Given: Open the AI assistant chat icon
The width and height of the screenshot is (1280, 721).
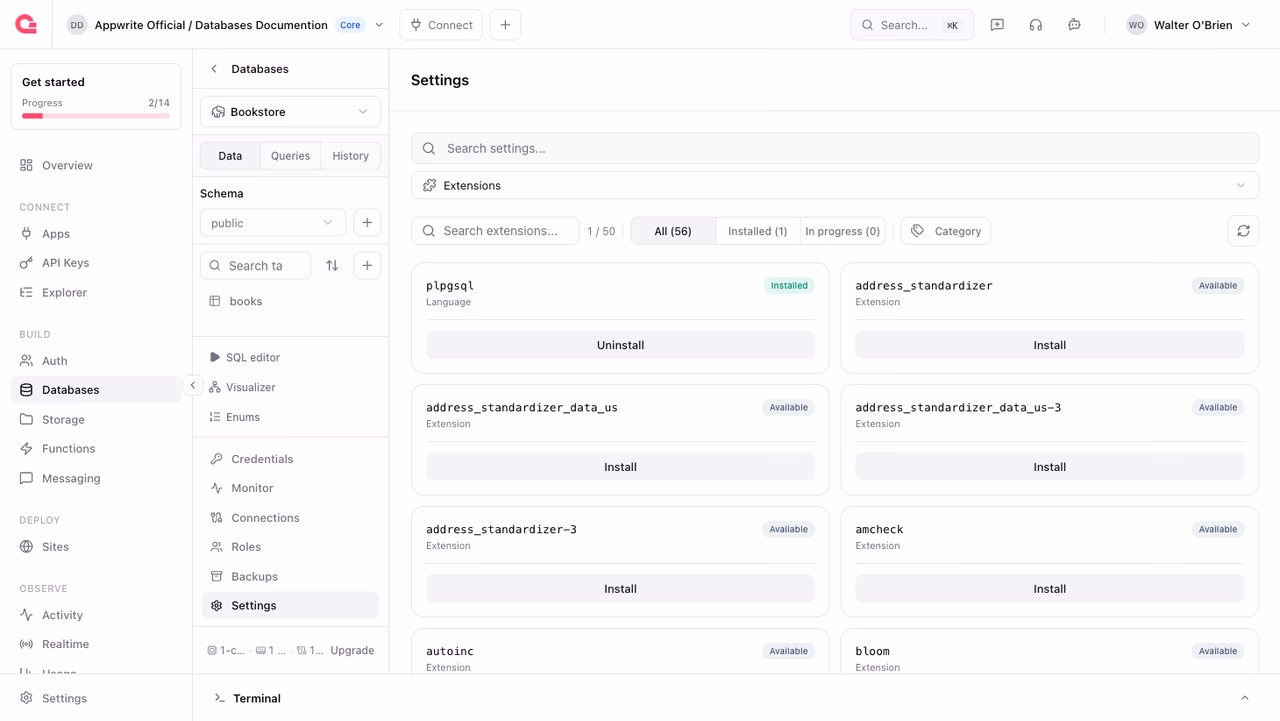Looking at the screenshot, I should pyautogui.click(x=1074, y=25).
